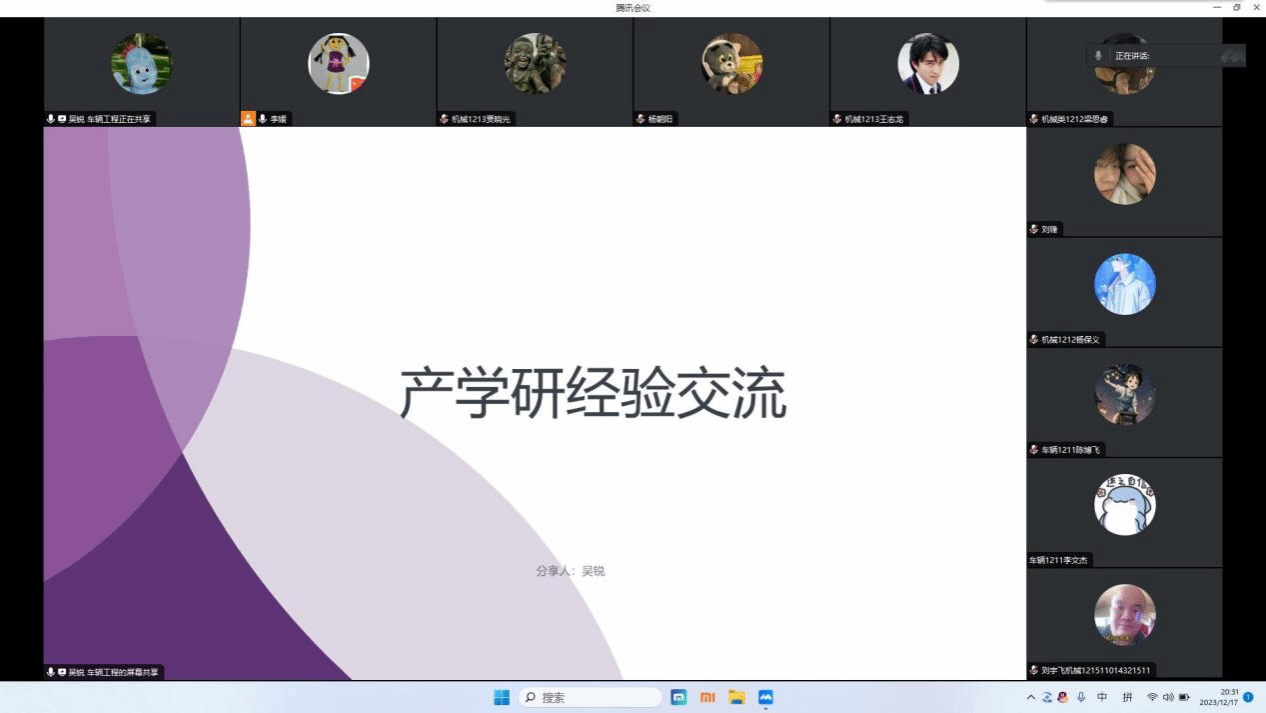Click the Wi-Fi network icon in the system tray
The image size is (1266, 713).
click(x=1152, y=697)
